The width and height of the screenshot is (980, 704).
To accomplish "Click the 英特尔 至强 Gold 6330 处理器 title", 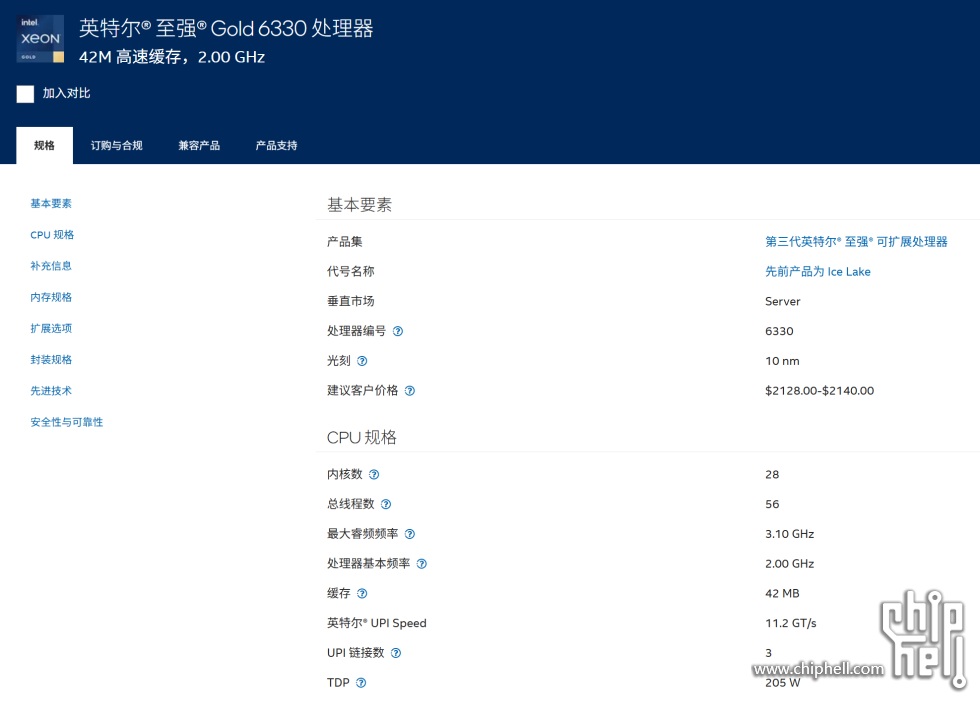I will click(226, 28).
